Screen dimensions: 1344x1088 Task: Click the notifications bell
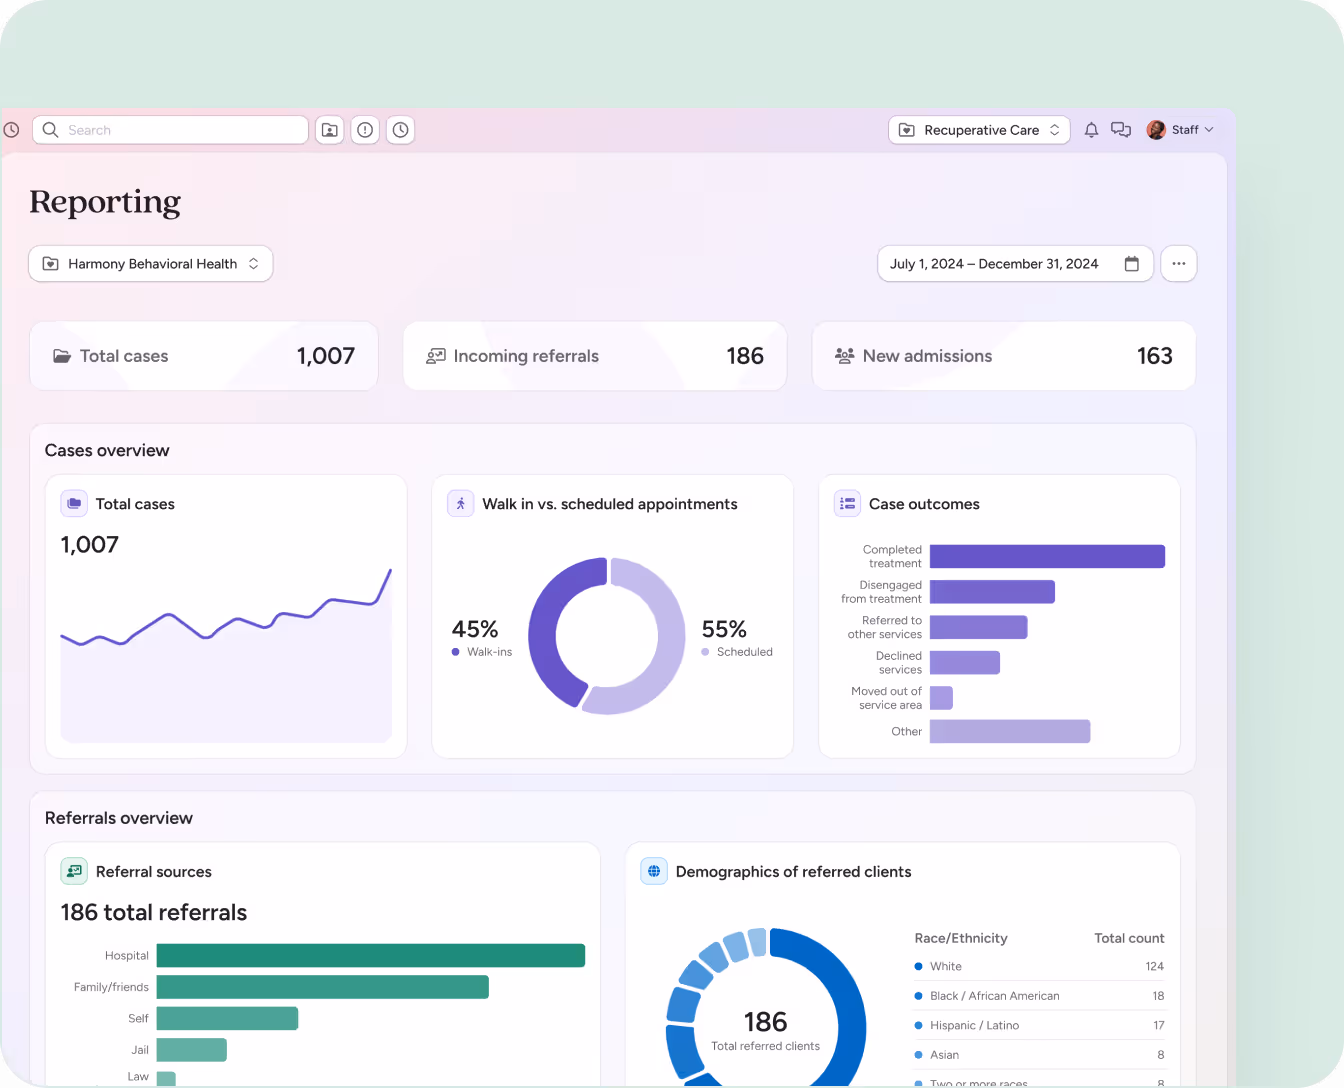1091,130
